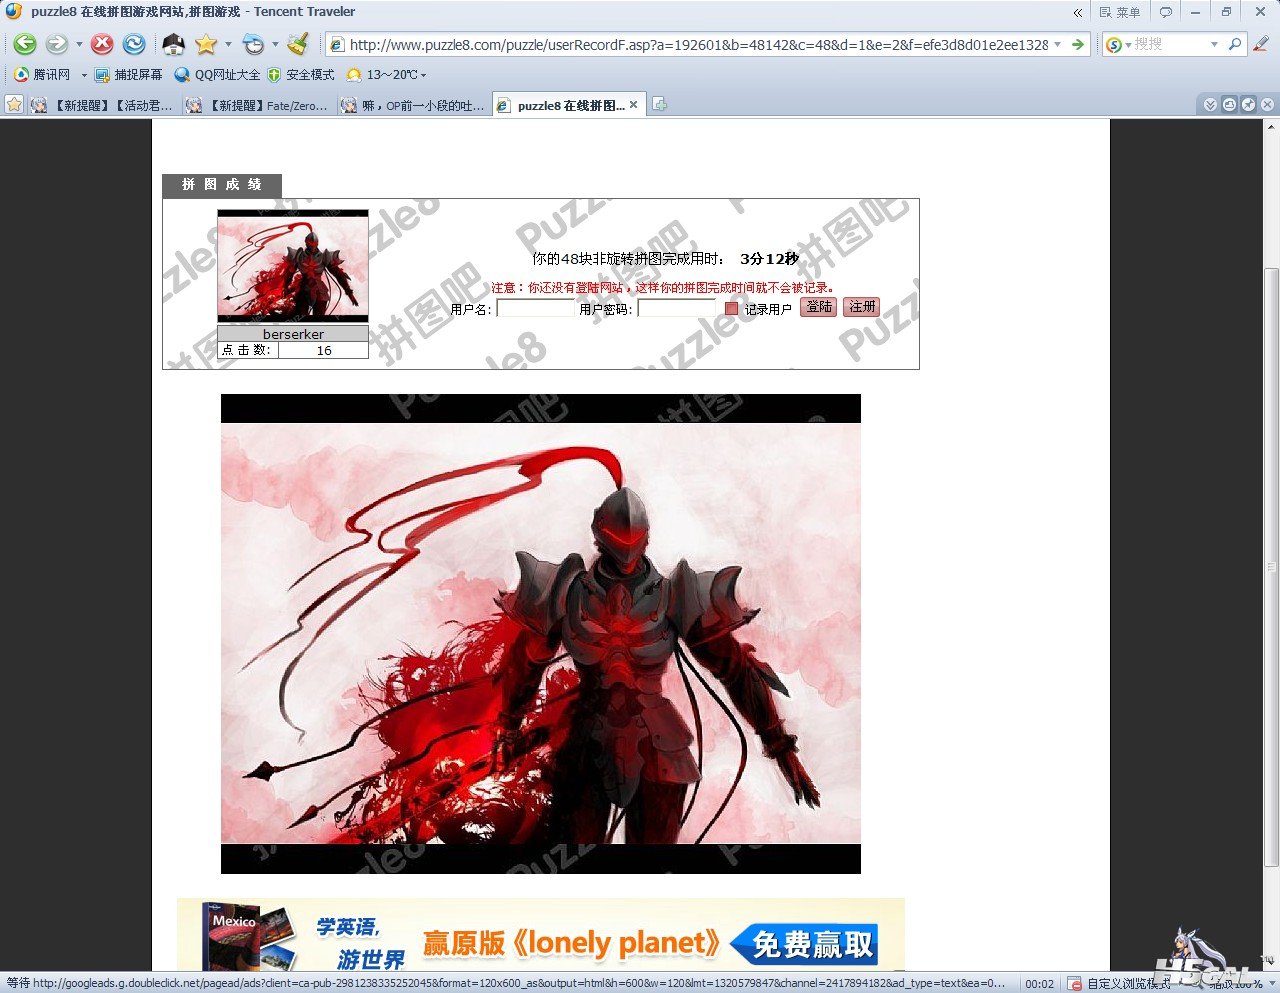Click the page vertical scrollbar thumb
1280x993 pixels.
1272,567
